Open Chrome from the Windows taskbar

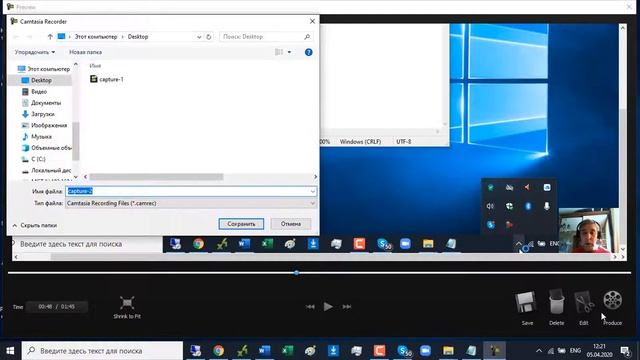click(218, 351)
